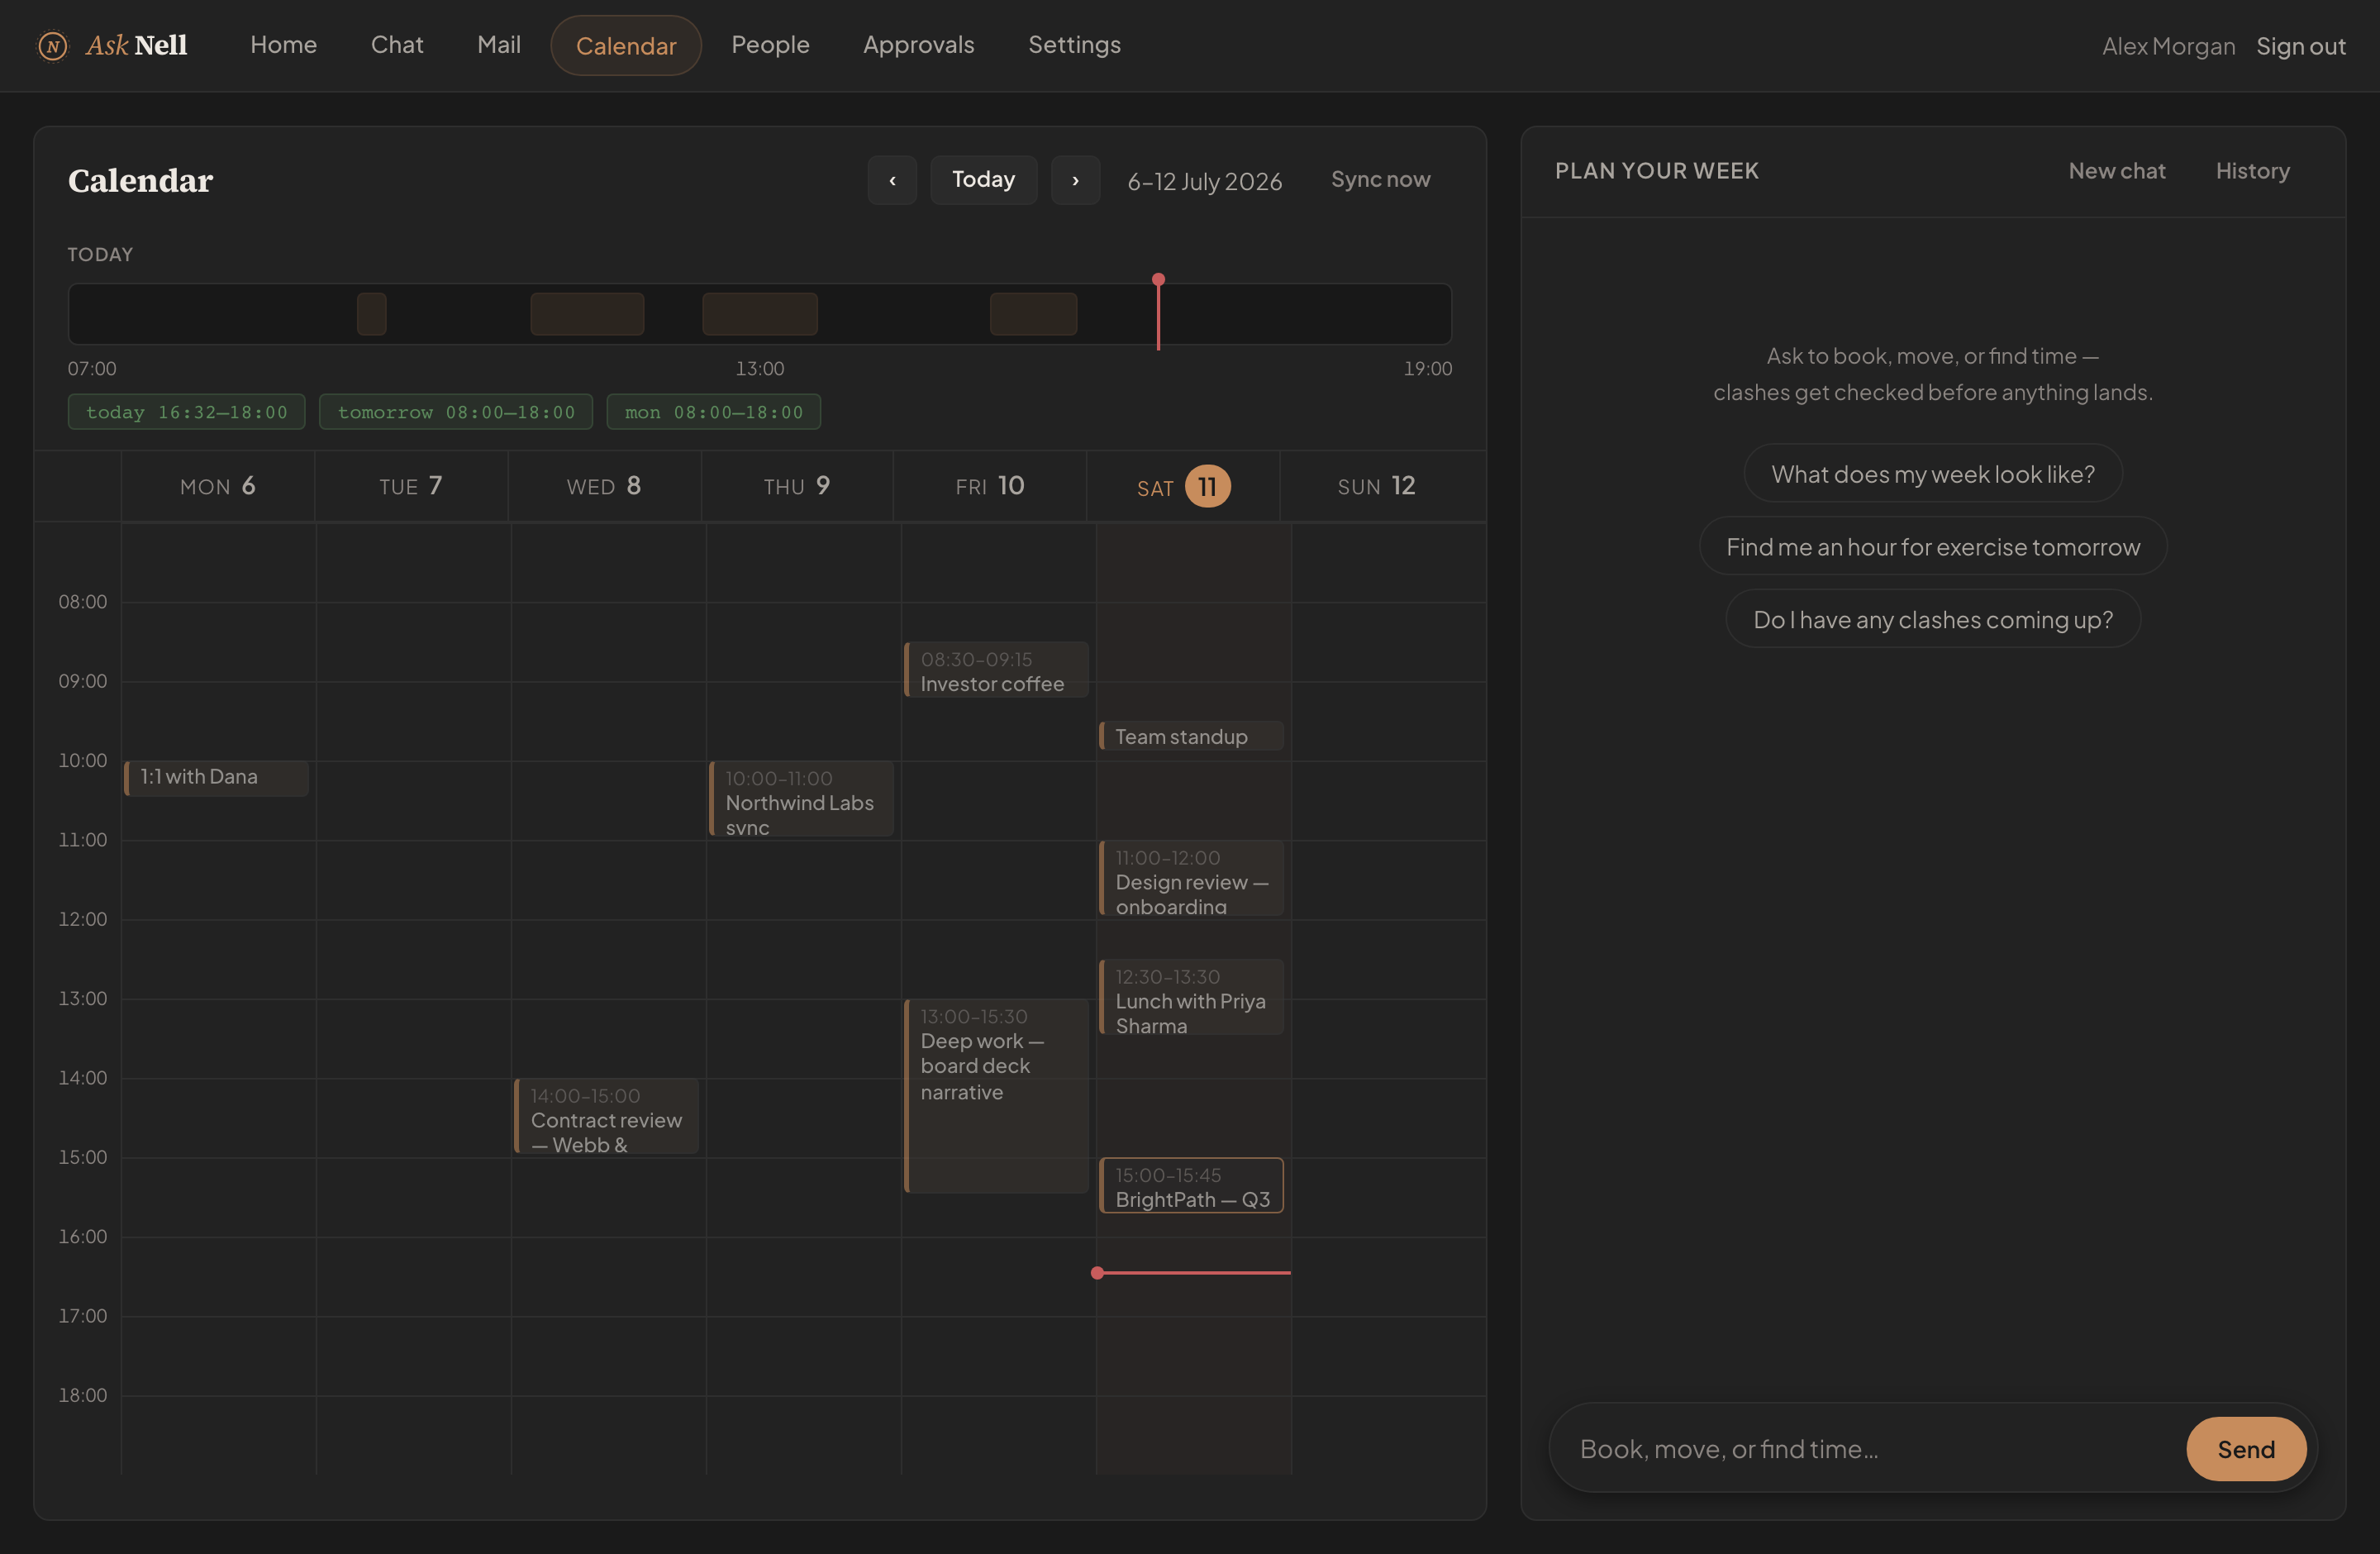Open 'Contract review — Webb &' event
The image size is (2380, 1554).
[x=606, y=1116]
